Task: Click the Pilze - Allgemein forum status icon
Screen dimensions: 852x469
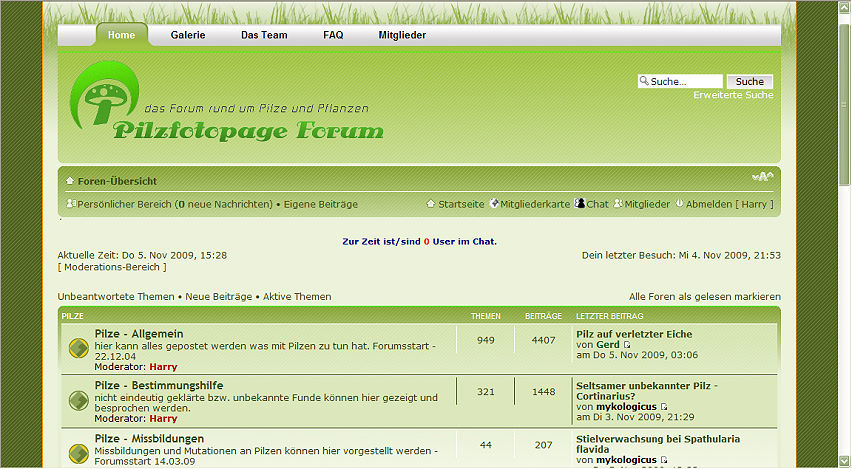Action: click(x=79, y=348)
